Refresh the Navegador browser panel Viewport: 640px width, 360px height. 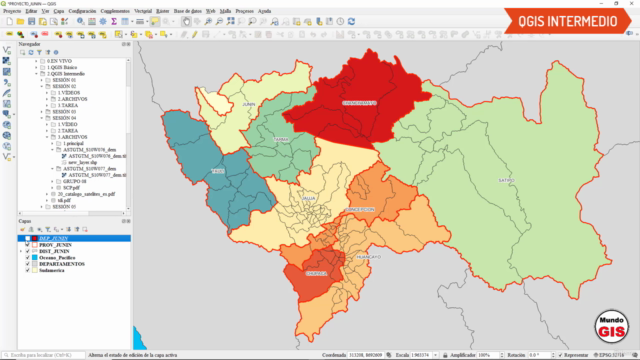pos(31,52)
